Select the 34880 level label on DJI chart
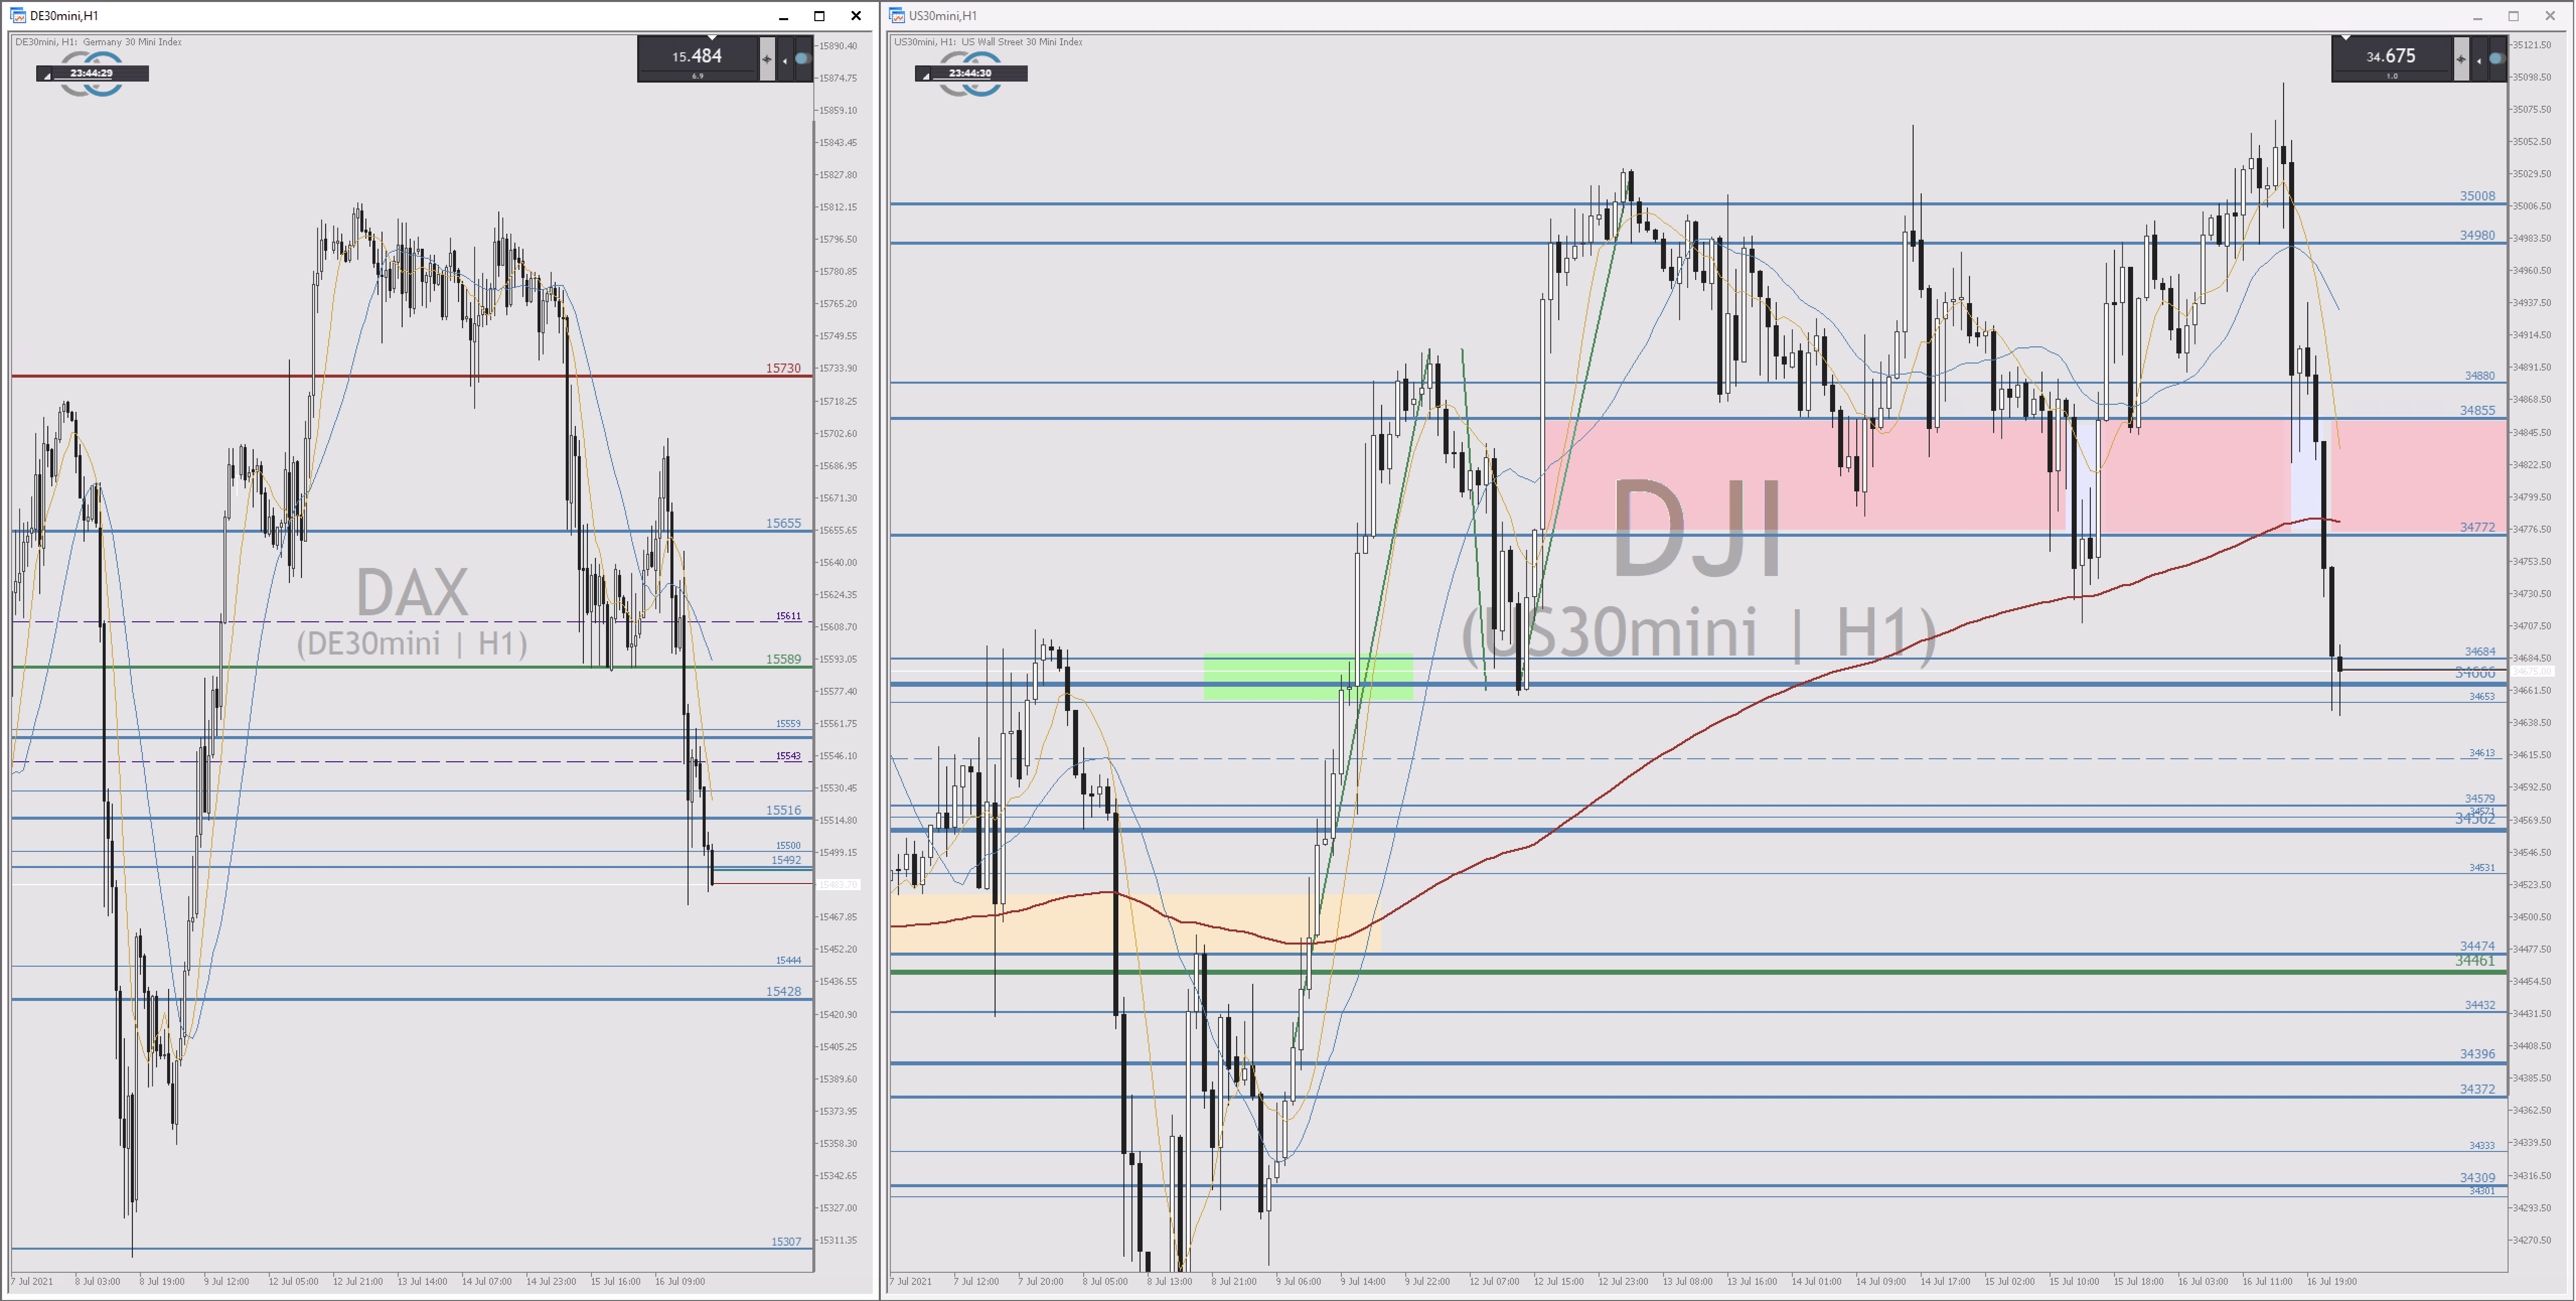Viewport: 2576px width, 1301px height. [2479, 376]
